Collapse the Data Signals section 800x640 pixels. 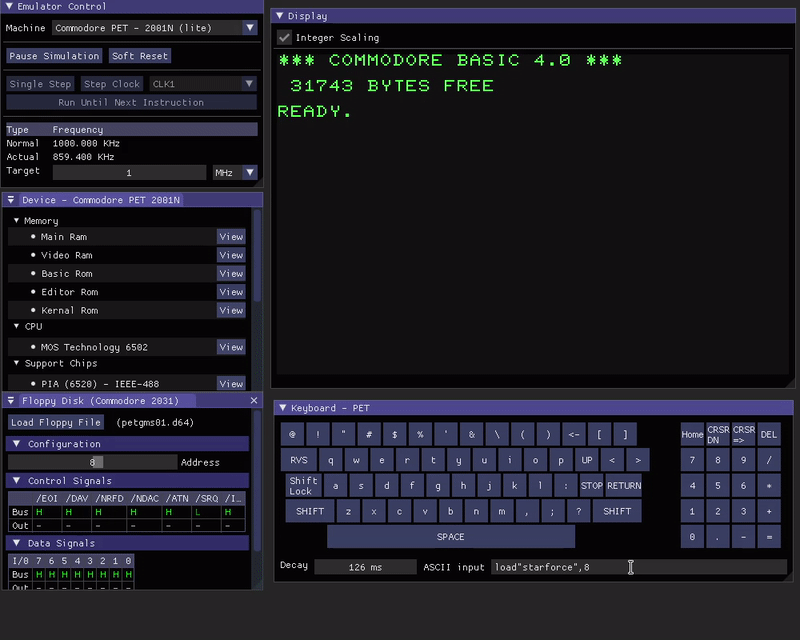(16, 543)
